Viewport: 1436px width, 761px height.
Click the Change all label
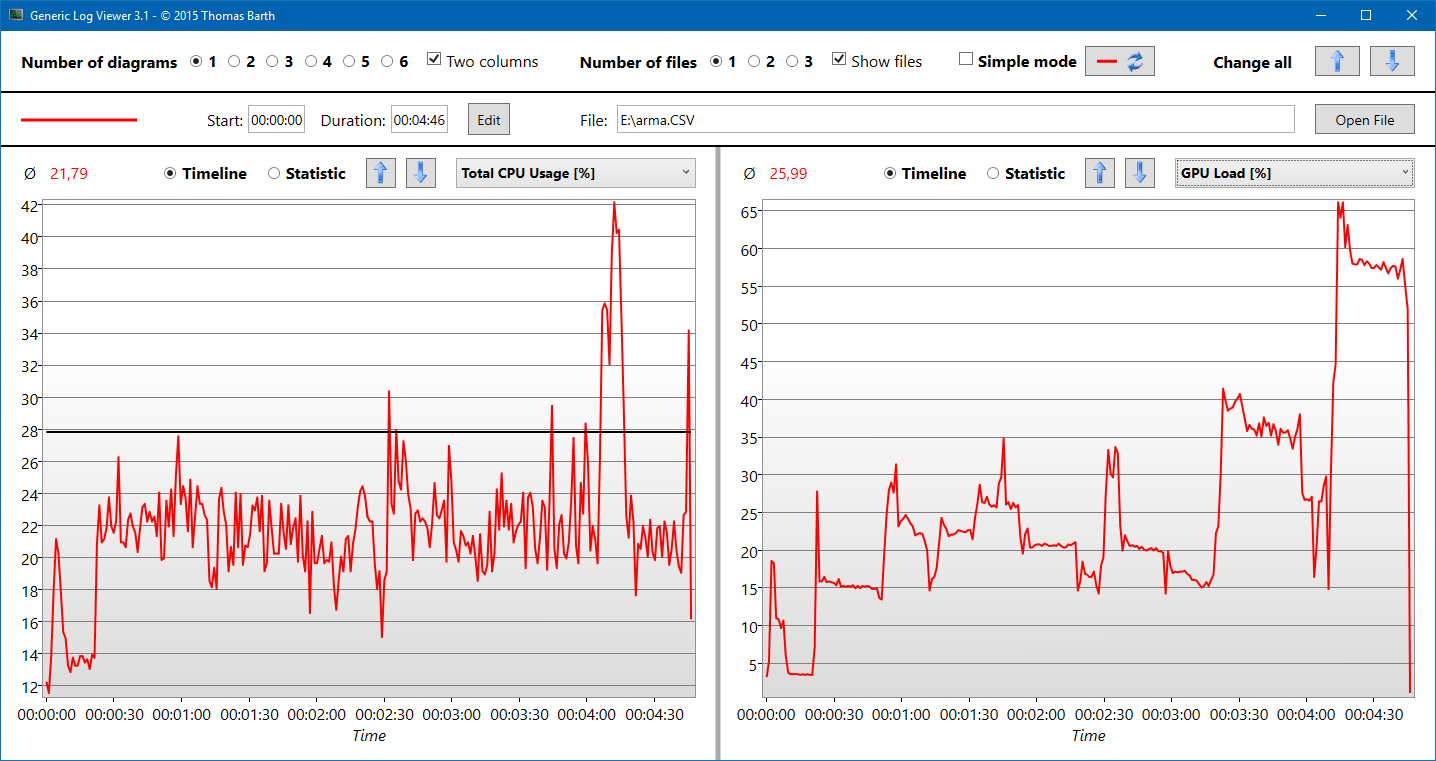(x=1253, y=62)
